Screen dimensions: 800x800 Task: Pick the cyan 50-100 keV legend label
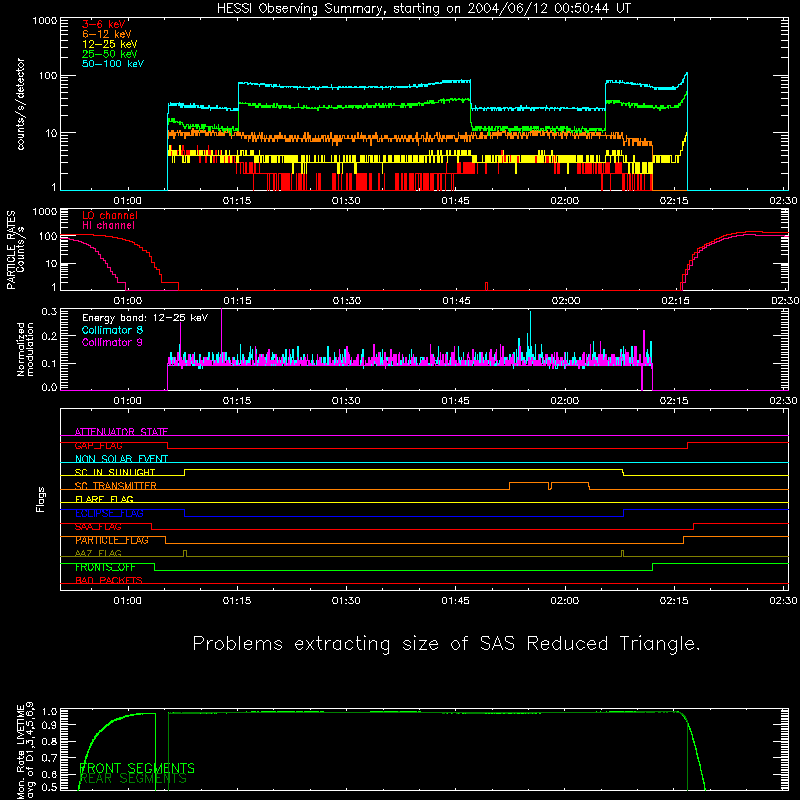click(113, 64)
